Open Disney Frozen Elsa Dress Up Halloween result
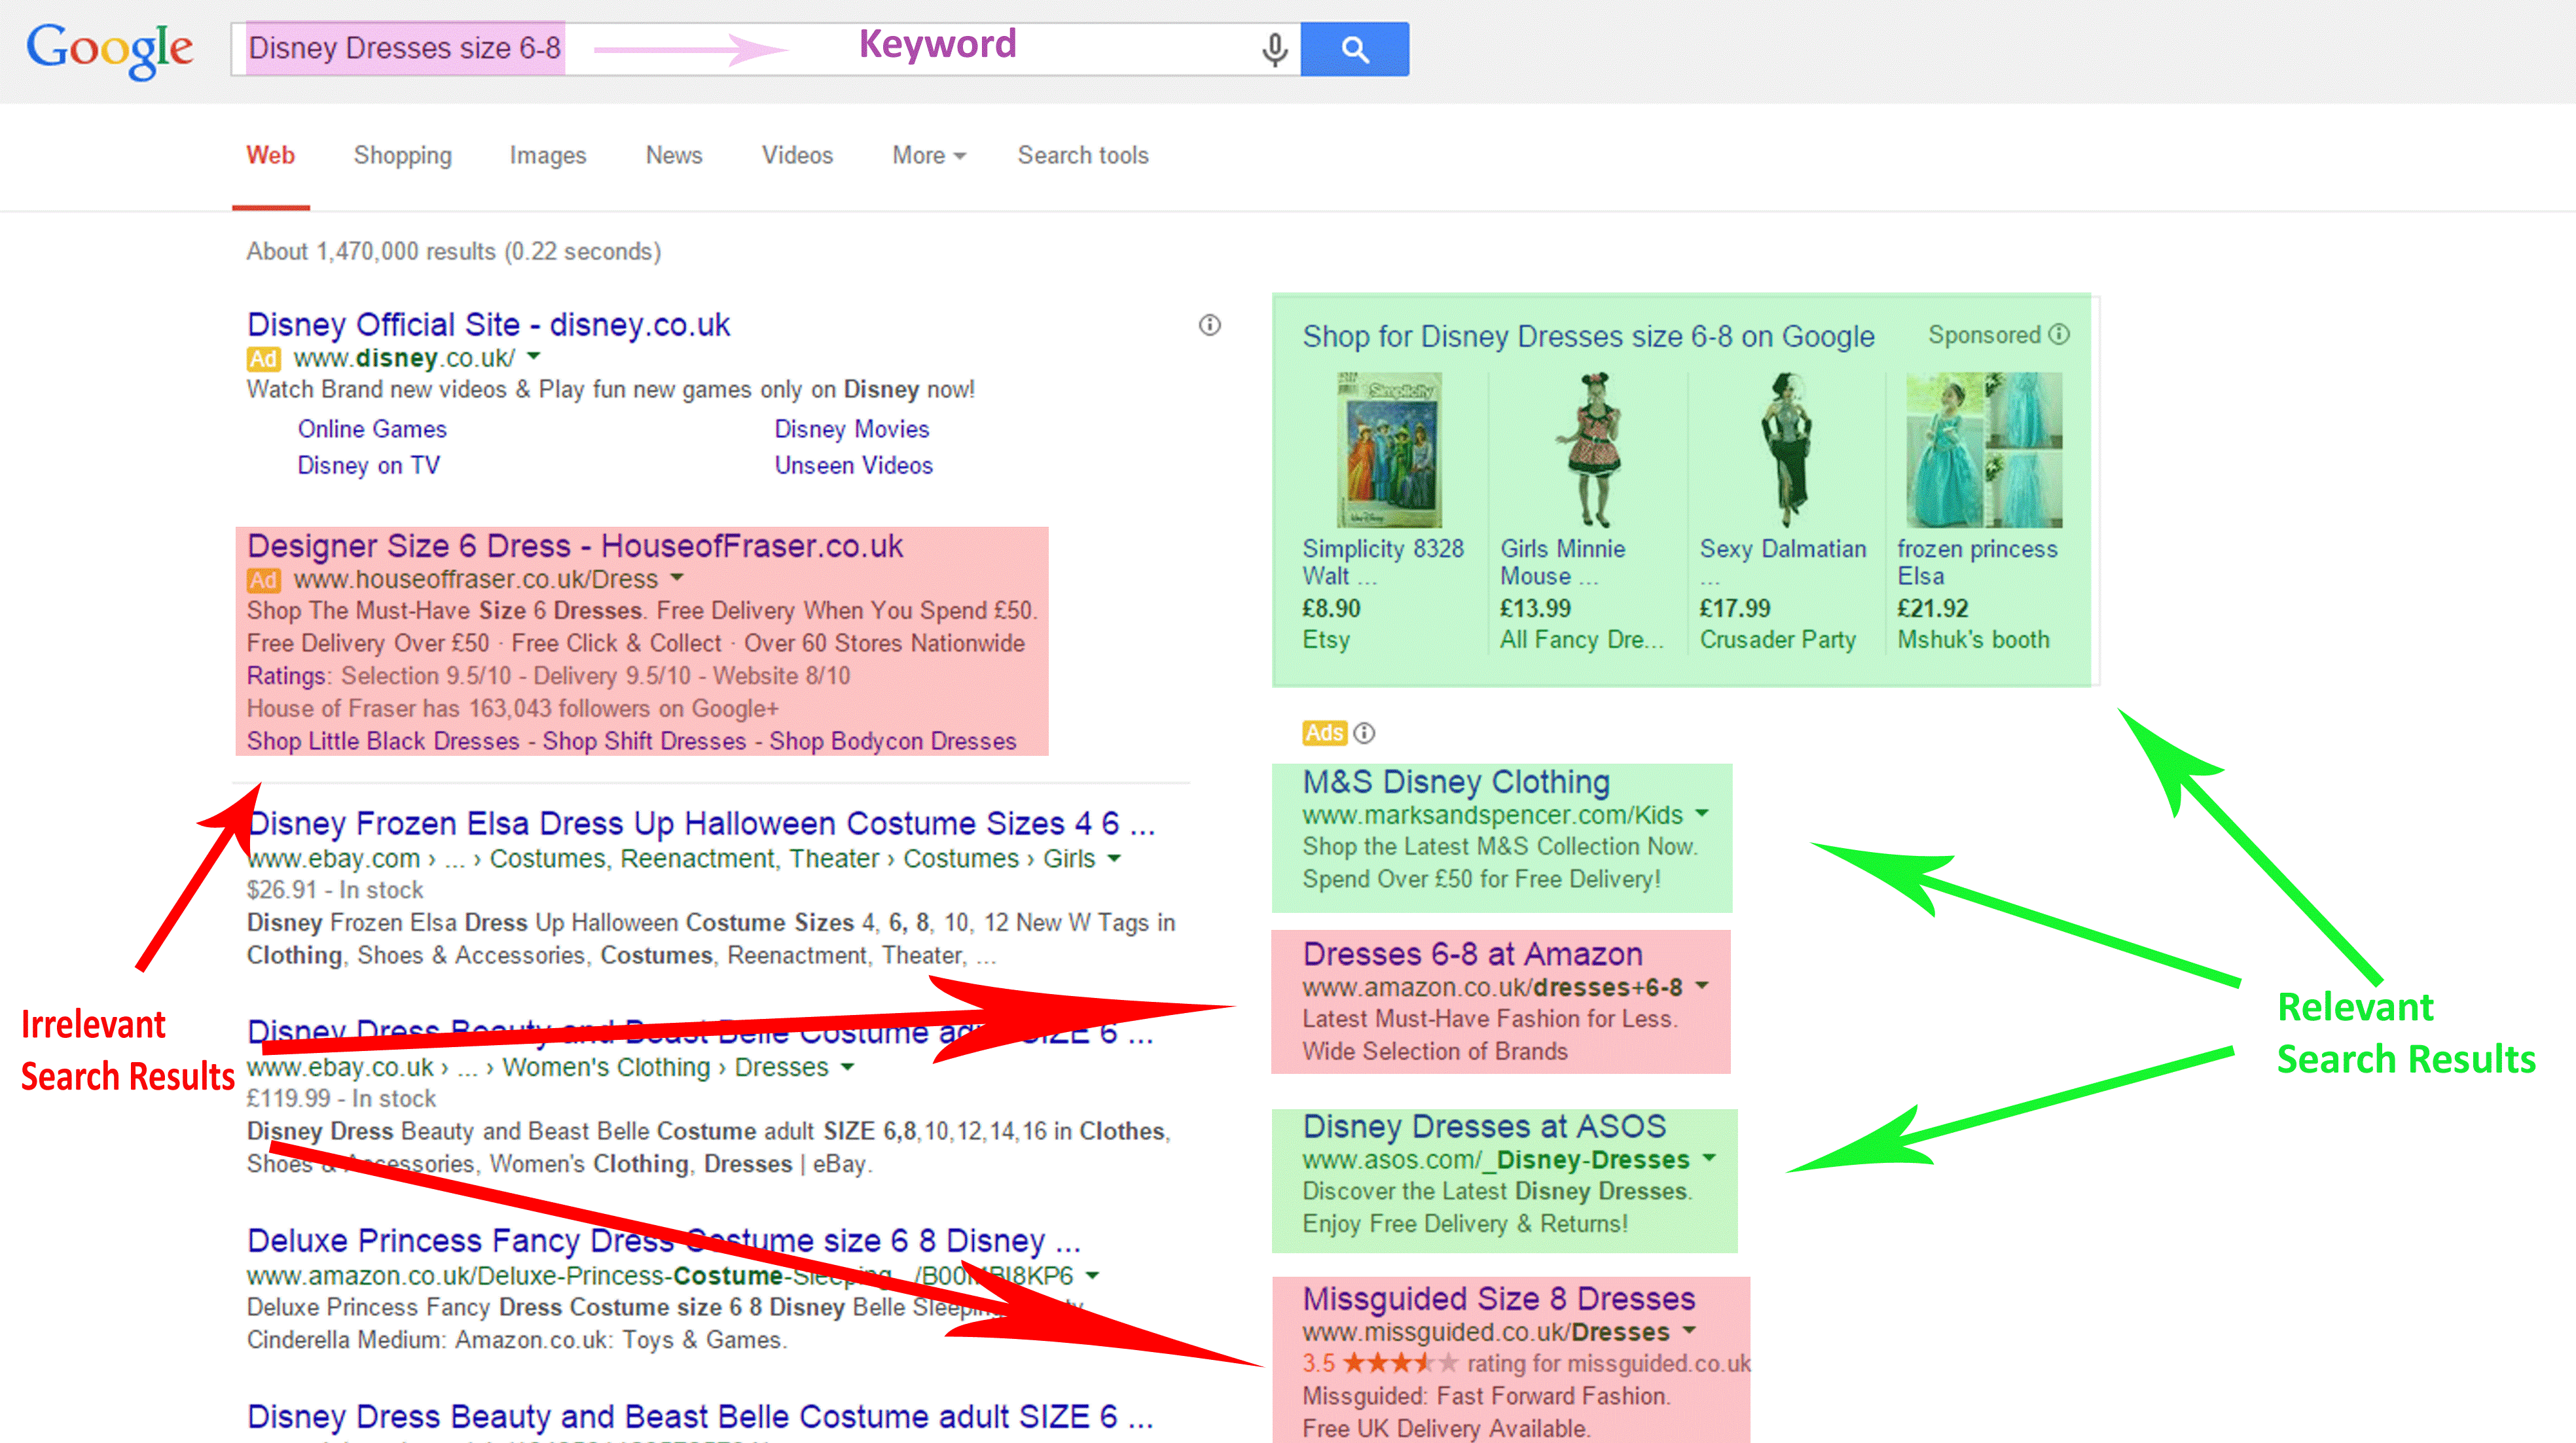 (701, 823)
